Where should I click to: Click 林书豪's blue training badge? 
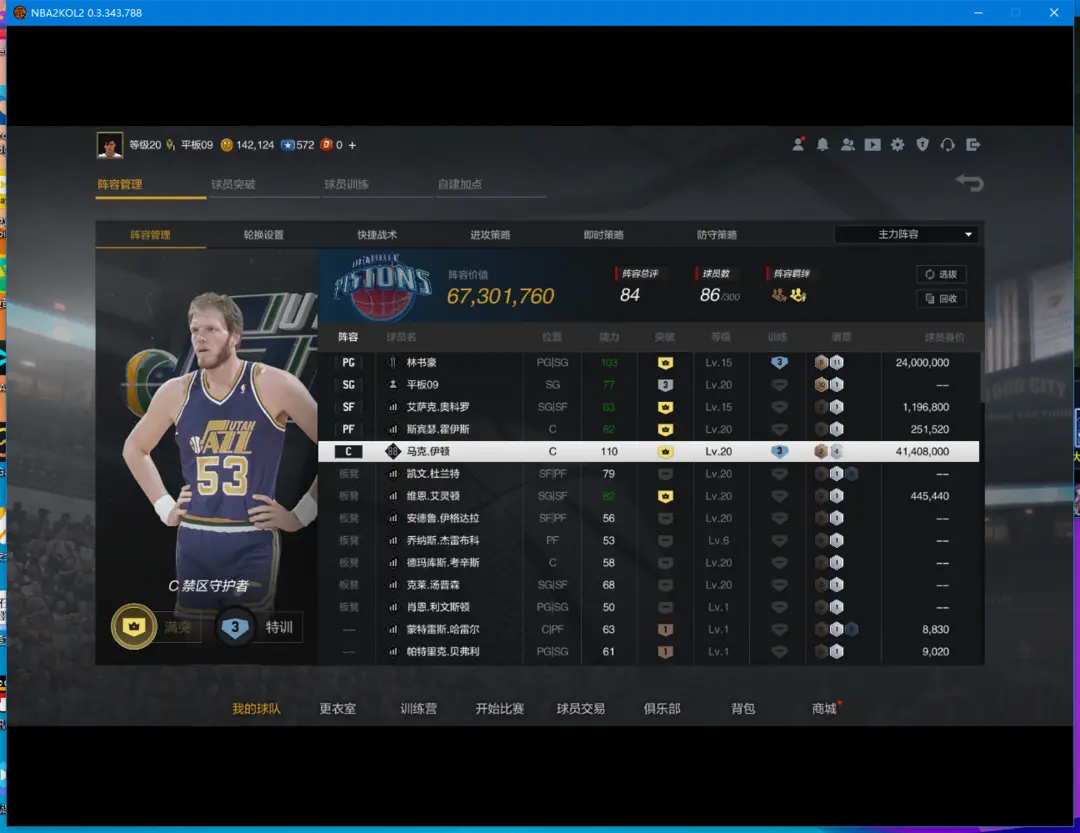click(779, 362)
